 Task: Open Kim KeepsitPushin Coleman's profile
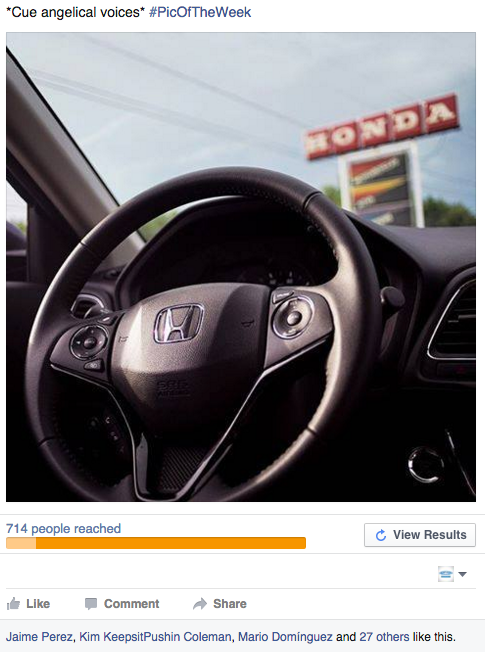pyautogui.click(x=155, y=637)
